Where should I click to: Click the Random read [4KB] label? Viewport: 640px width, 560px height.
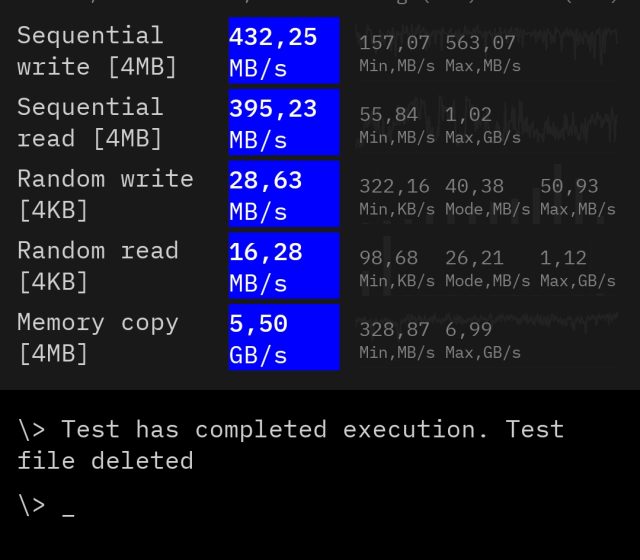98,267
